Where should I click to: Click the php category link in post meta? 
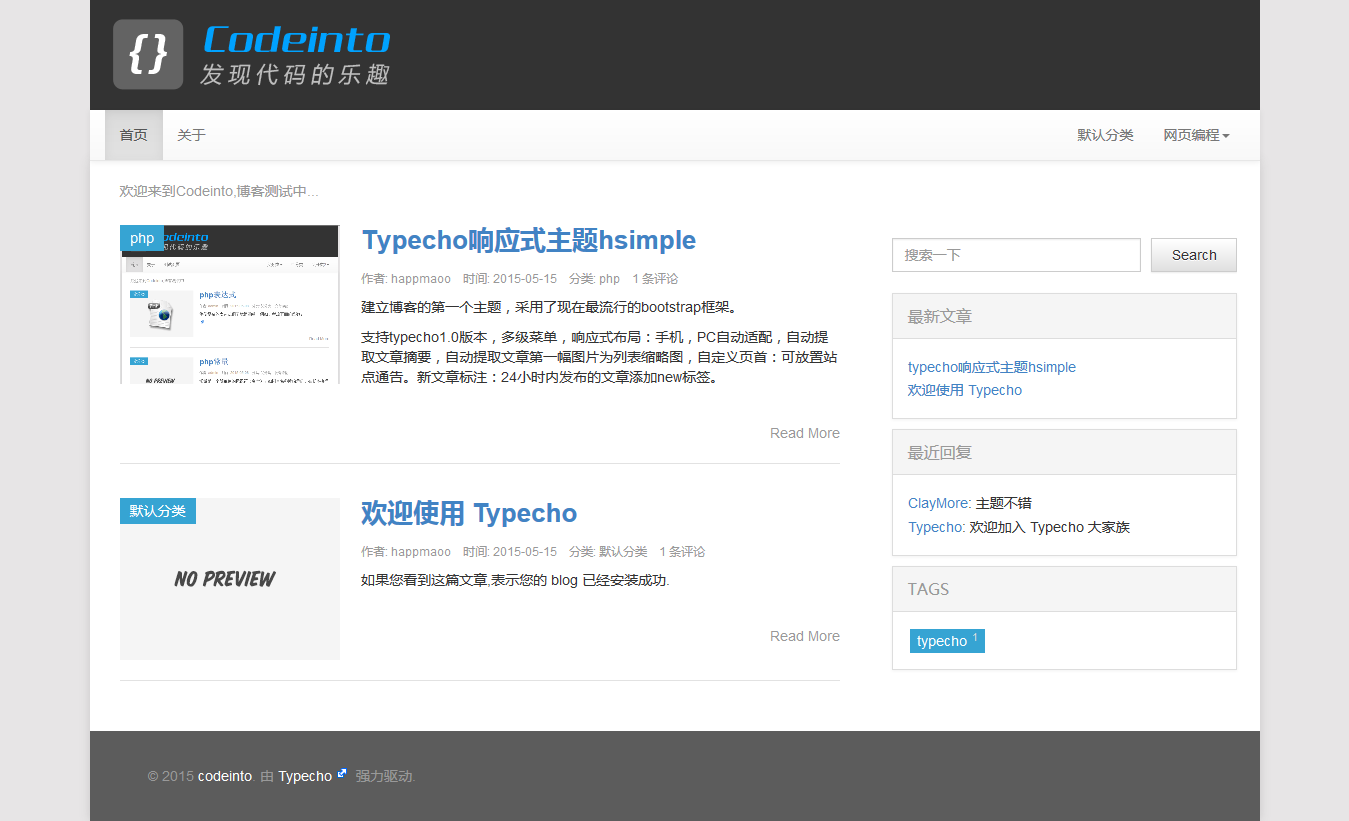tap(609, 279)
